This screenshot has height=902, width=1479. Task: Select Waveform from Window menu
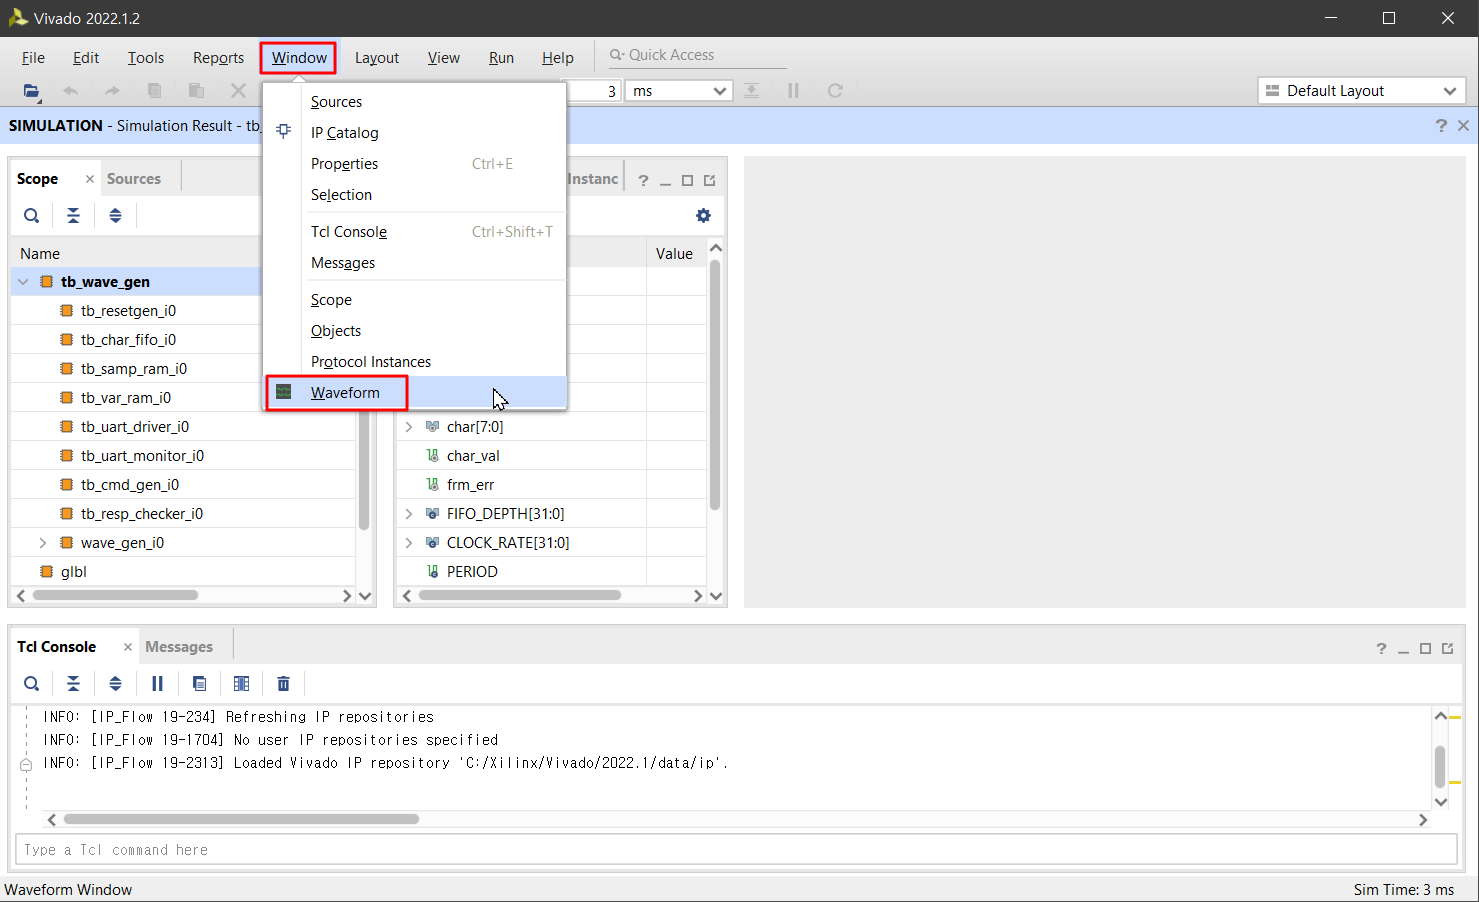click(416, 393)
